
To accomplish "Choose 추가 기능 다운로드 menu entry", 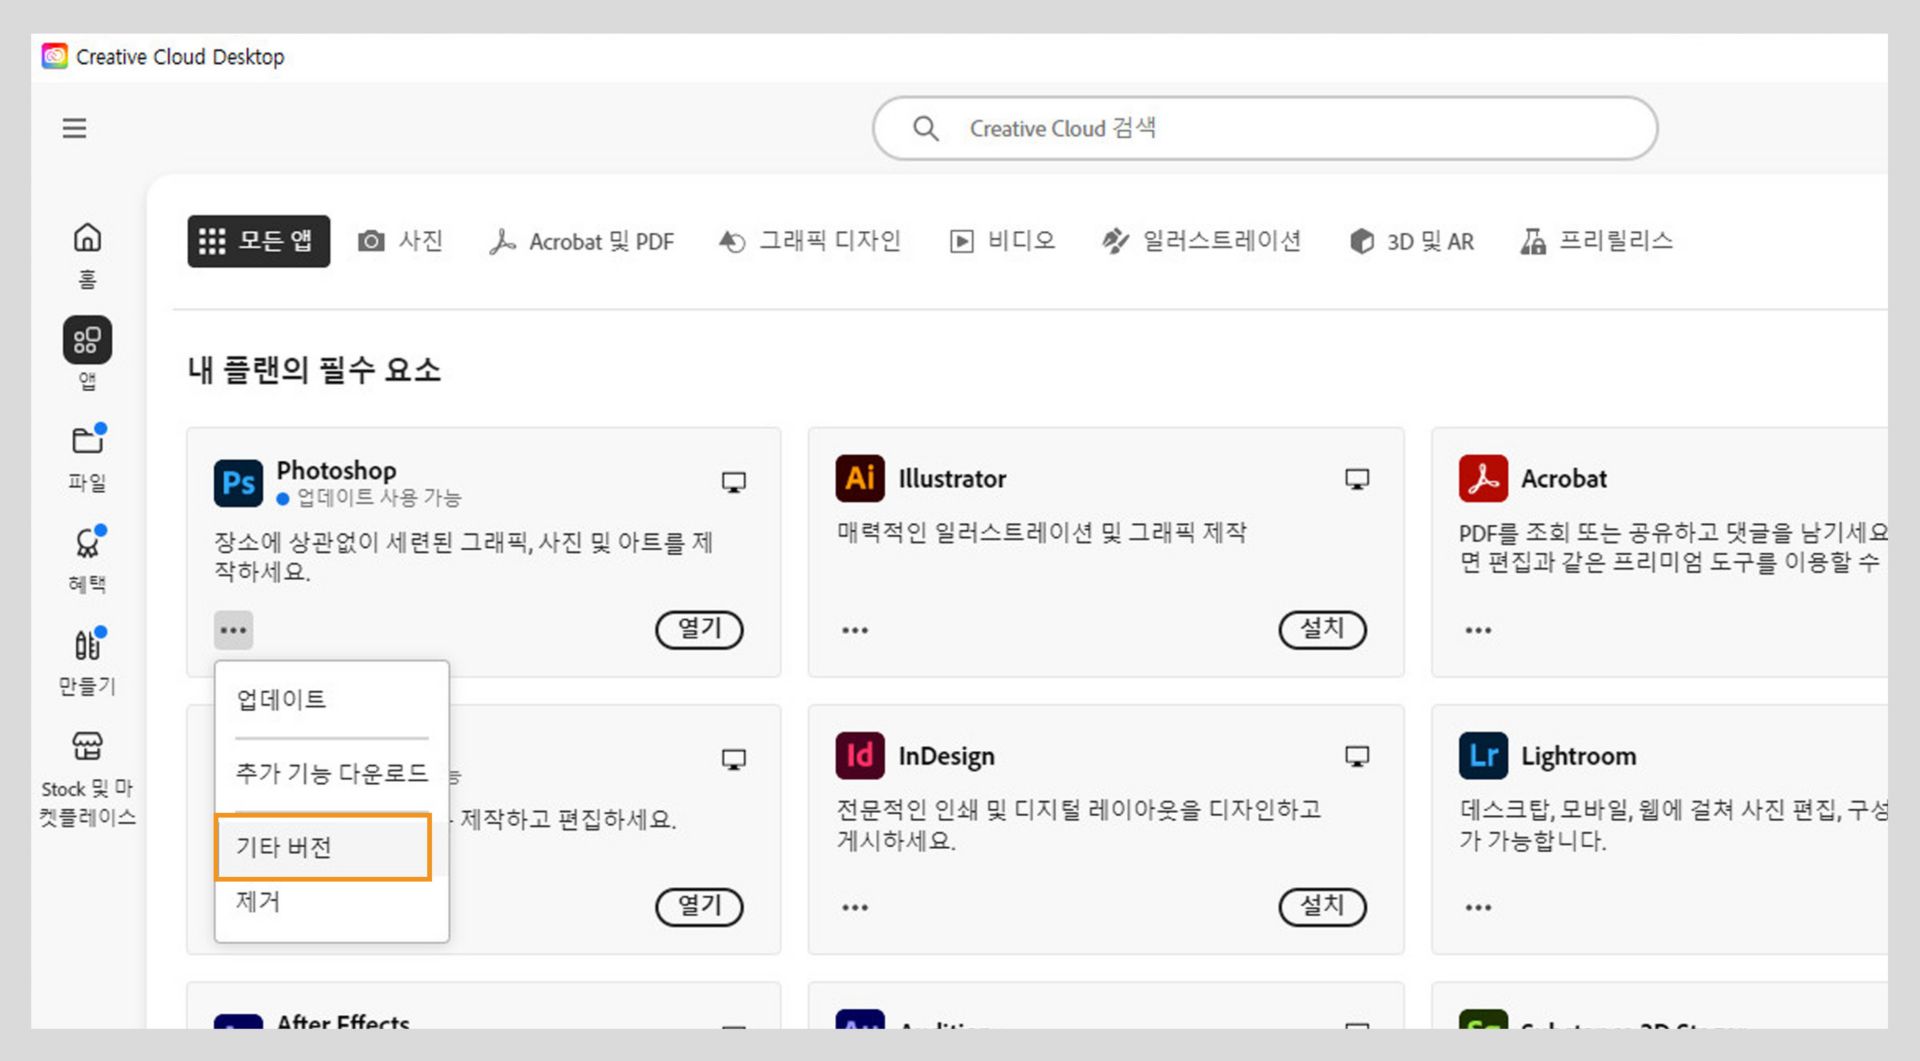I will click(332, 773).
